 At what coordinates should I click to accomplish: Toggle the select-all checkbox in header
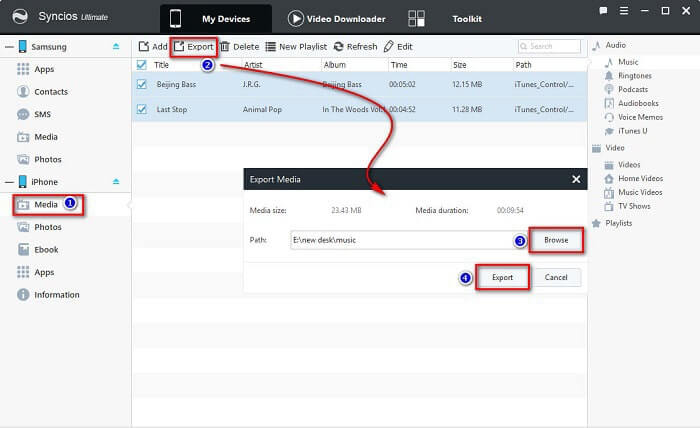[x=141, y=65]
